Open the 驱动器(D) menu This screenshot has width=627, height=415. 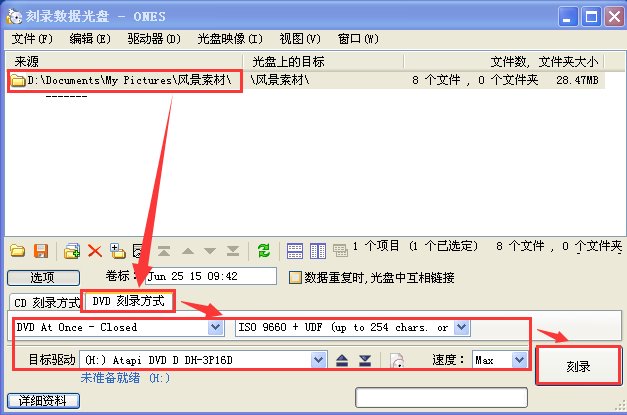pos(154,39)
